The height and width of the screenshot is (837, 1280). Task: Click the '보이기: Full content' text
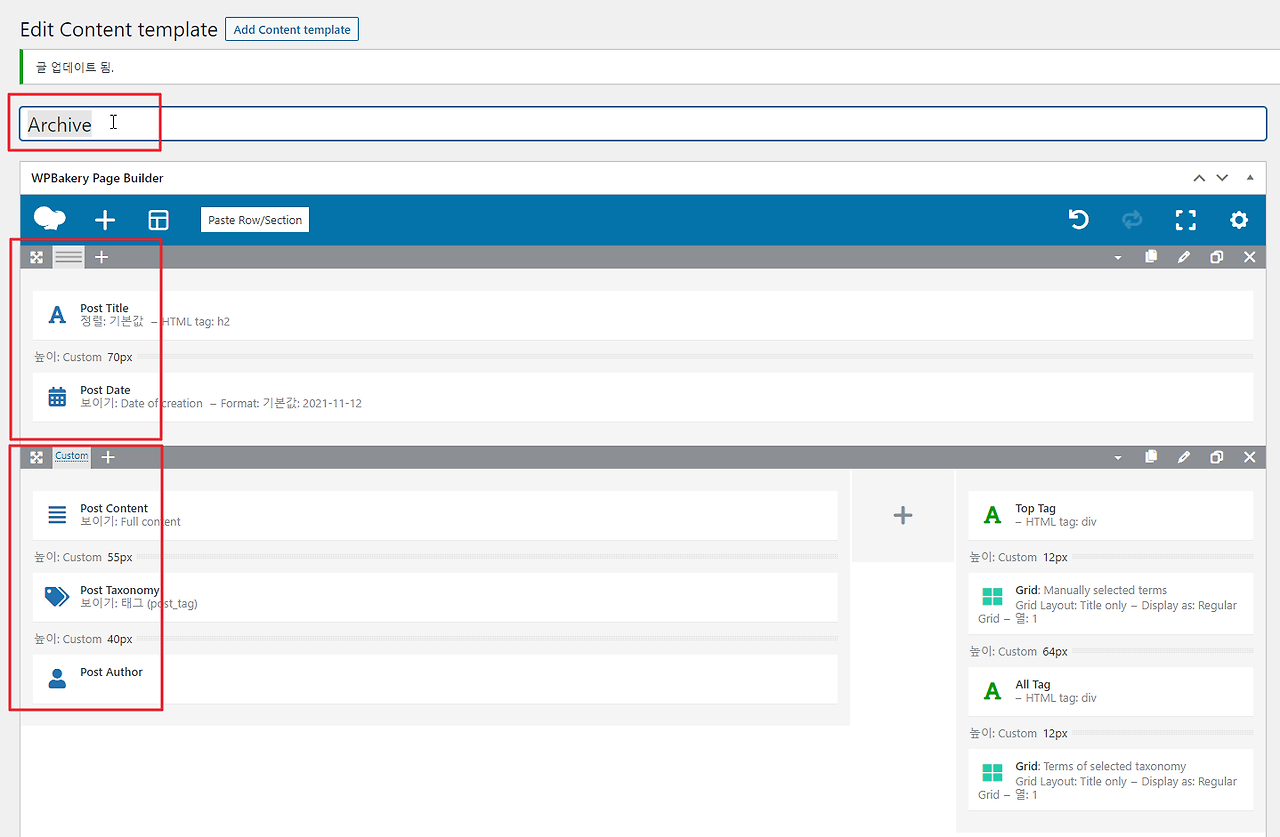130,522
